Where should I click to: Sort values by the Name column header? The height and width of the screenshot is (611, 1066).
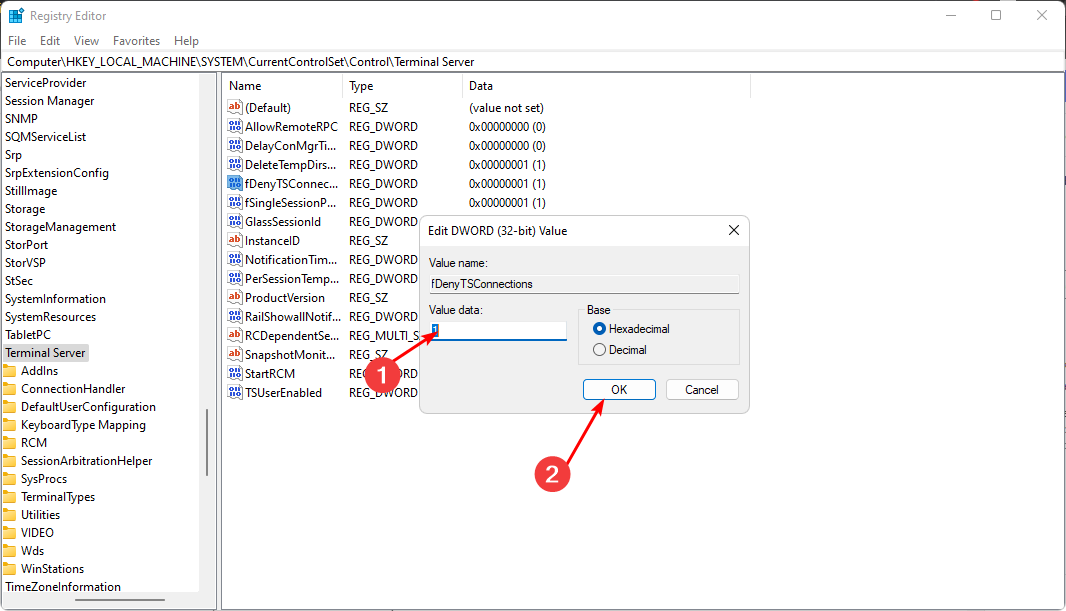pyautogui.click(x=283, y=86)
